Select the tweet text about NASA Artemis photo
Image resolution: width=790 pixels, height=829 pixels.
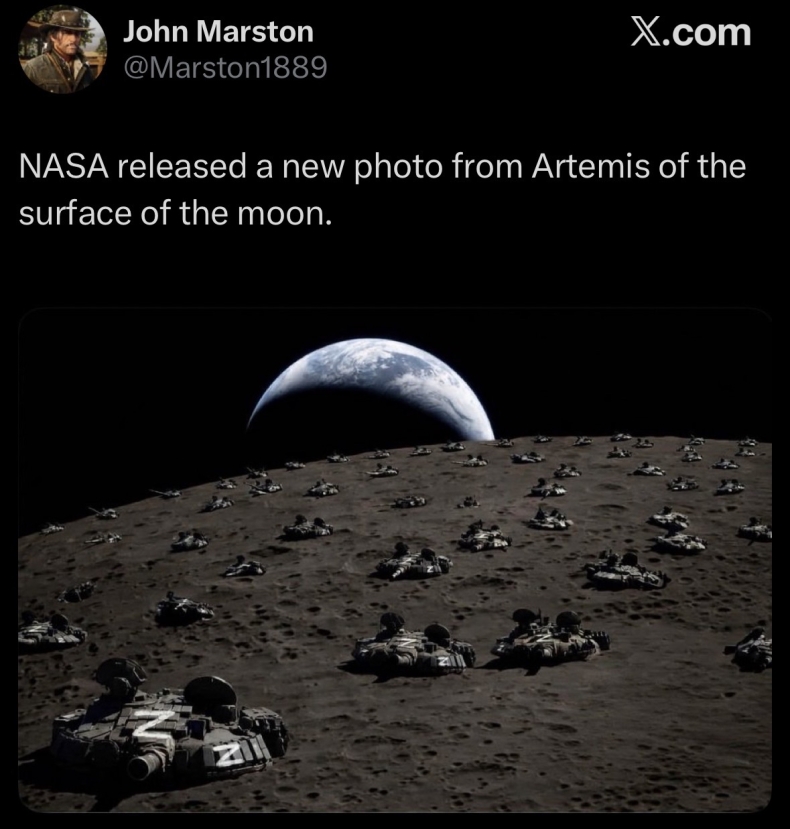coord(382,189)
